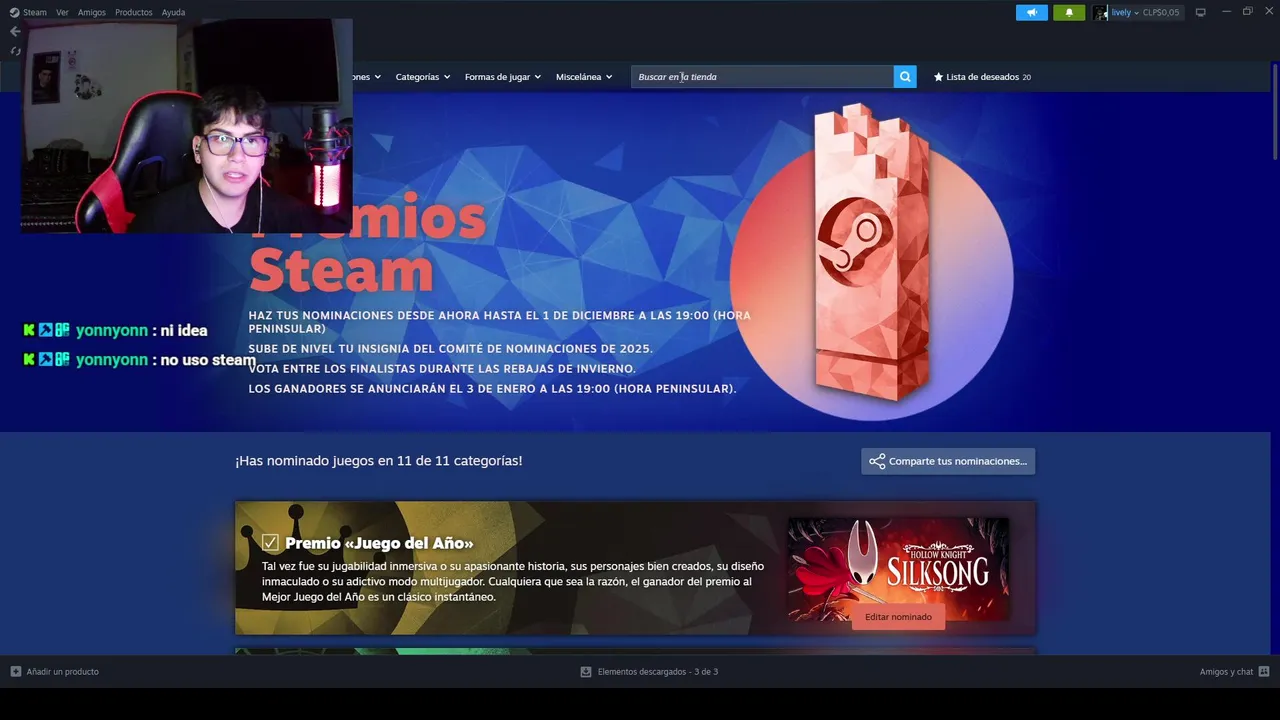Screen dimensions: 1280x720
Task: Open the Ayuda menu
Action: [x=174, y=12]
